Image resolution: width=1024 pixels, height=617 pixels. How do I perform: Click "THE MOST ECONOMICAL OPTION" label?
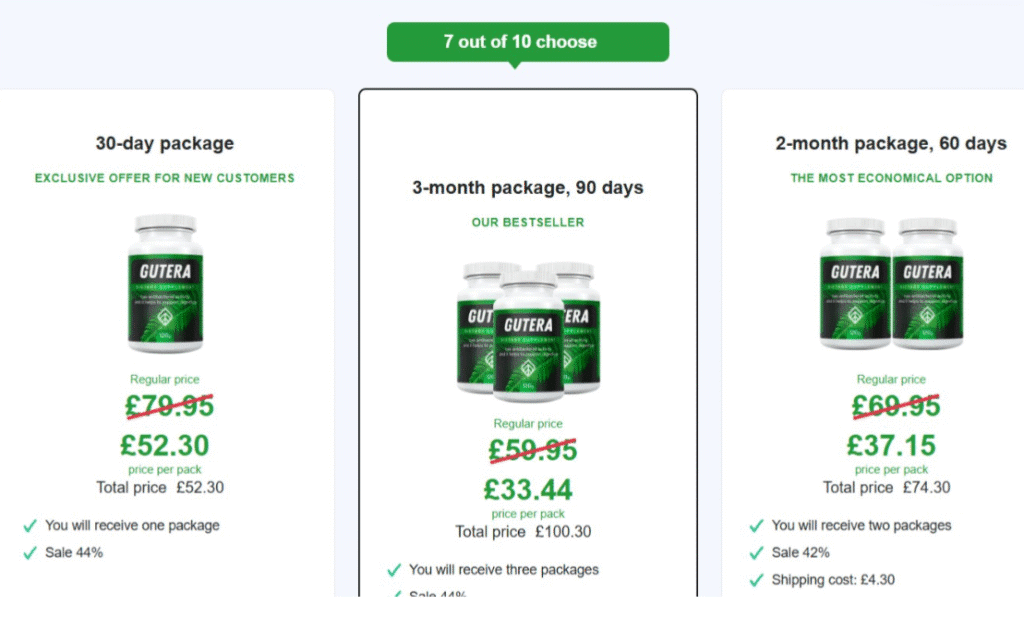coord(890,177)
